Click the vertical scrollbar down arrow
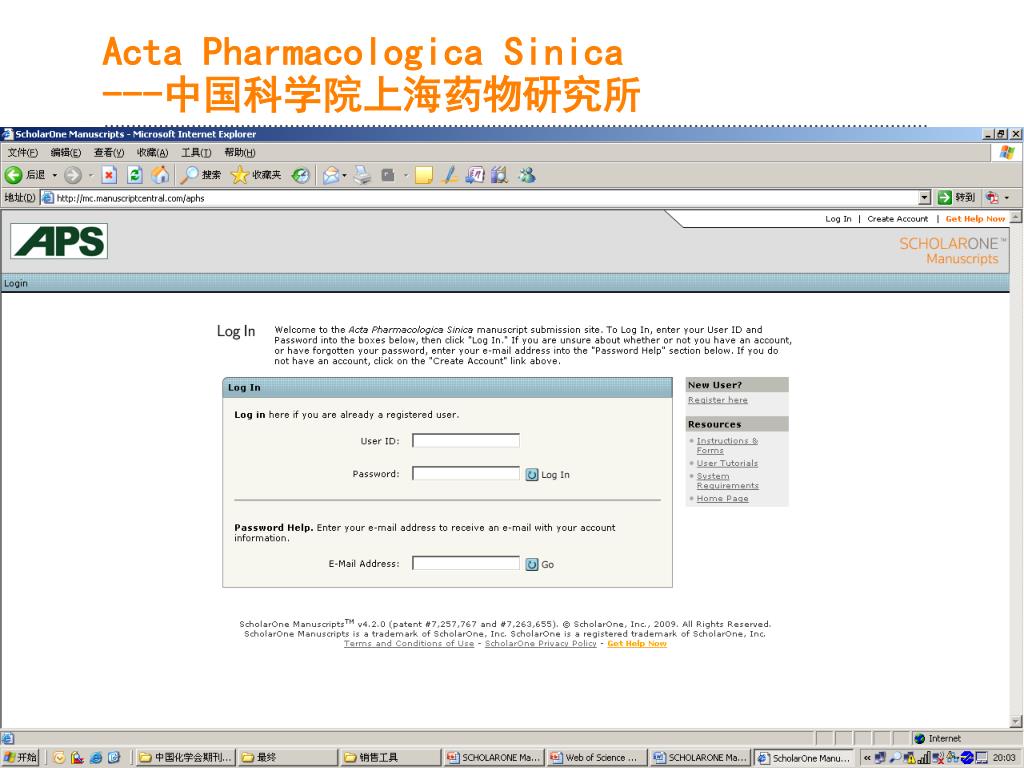This screenshot has width=1024, height=768. coord(1016,722)
